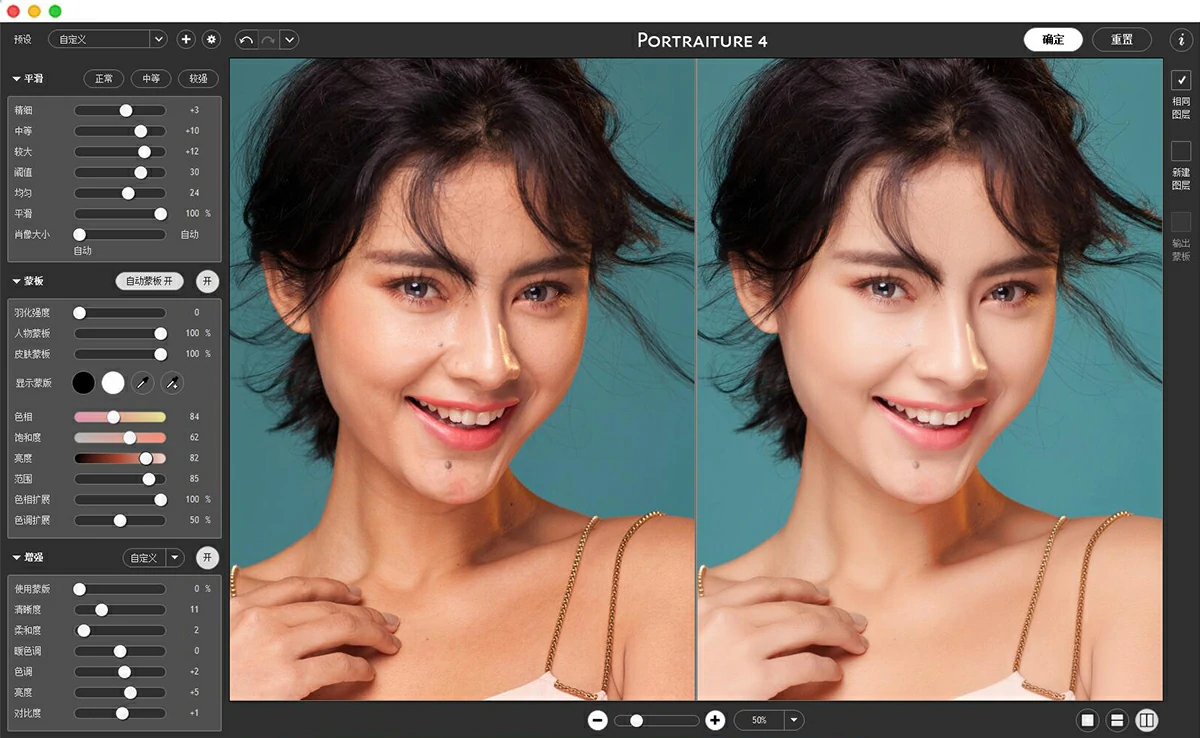Image resolution: width=1200 pixels, height=738 pixels.
Task: Open the 50% zoom level dropdown
Action: pyautogui.click(x=794, y=720)
